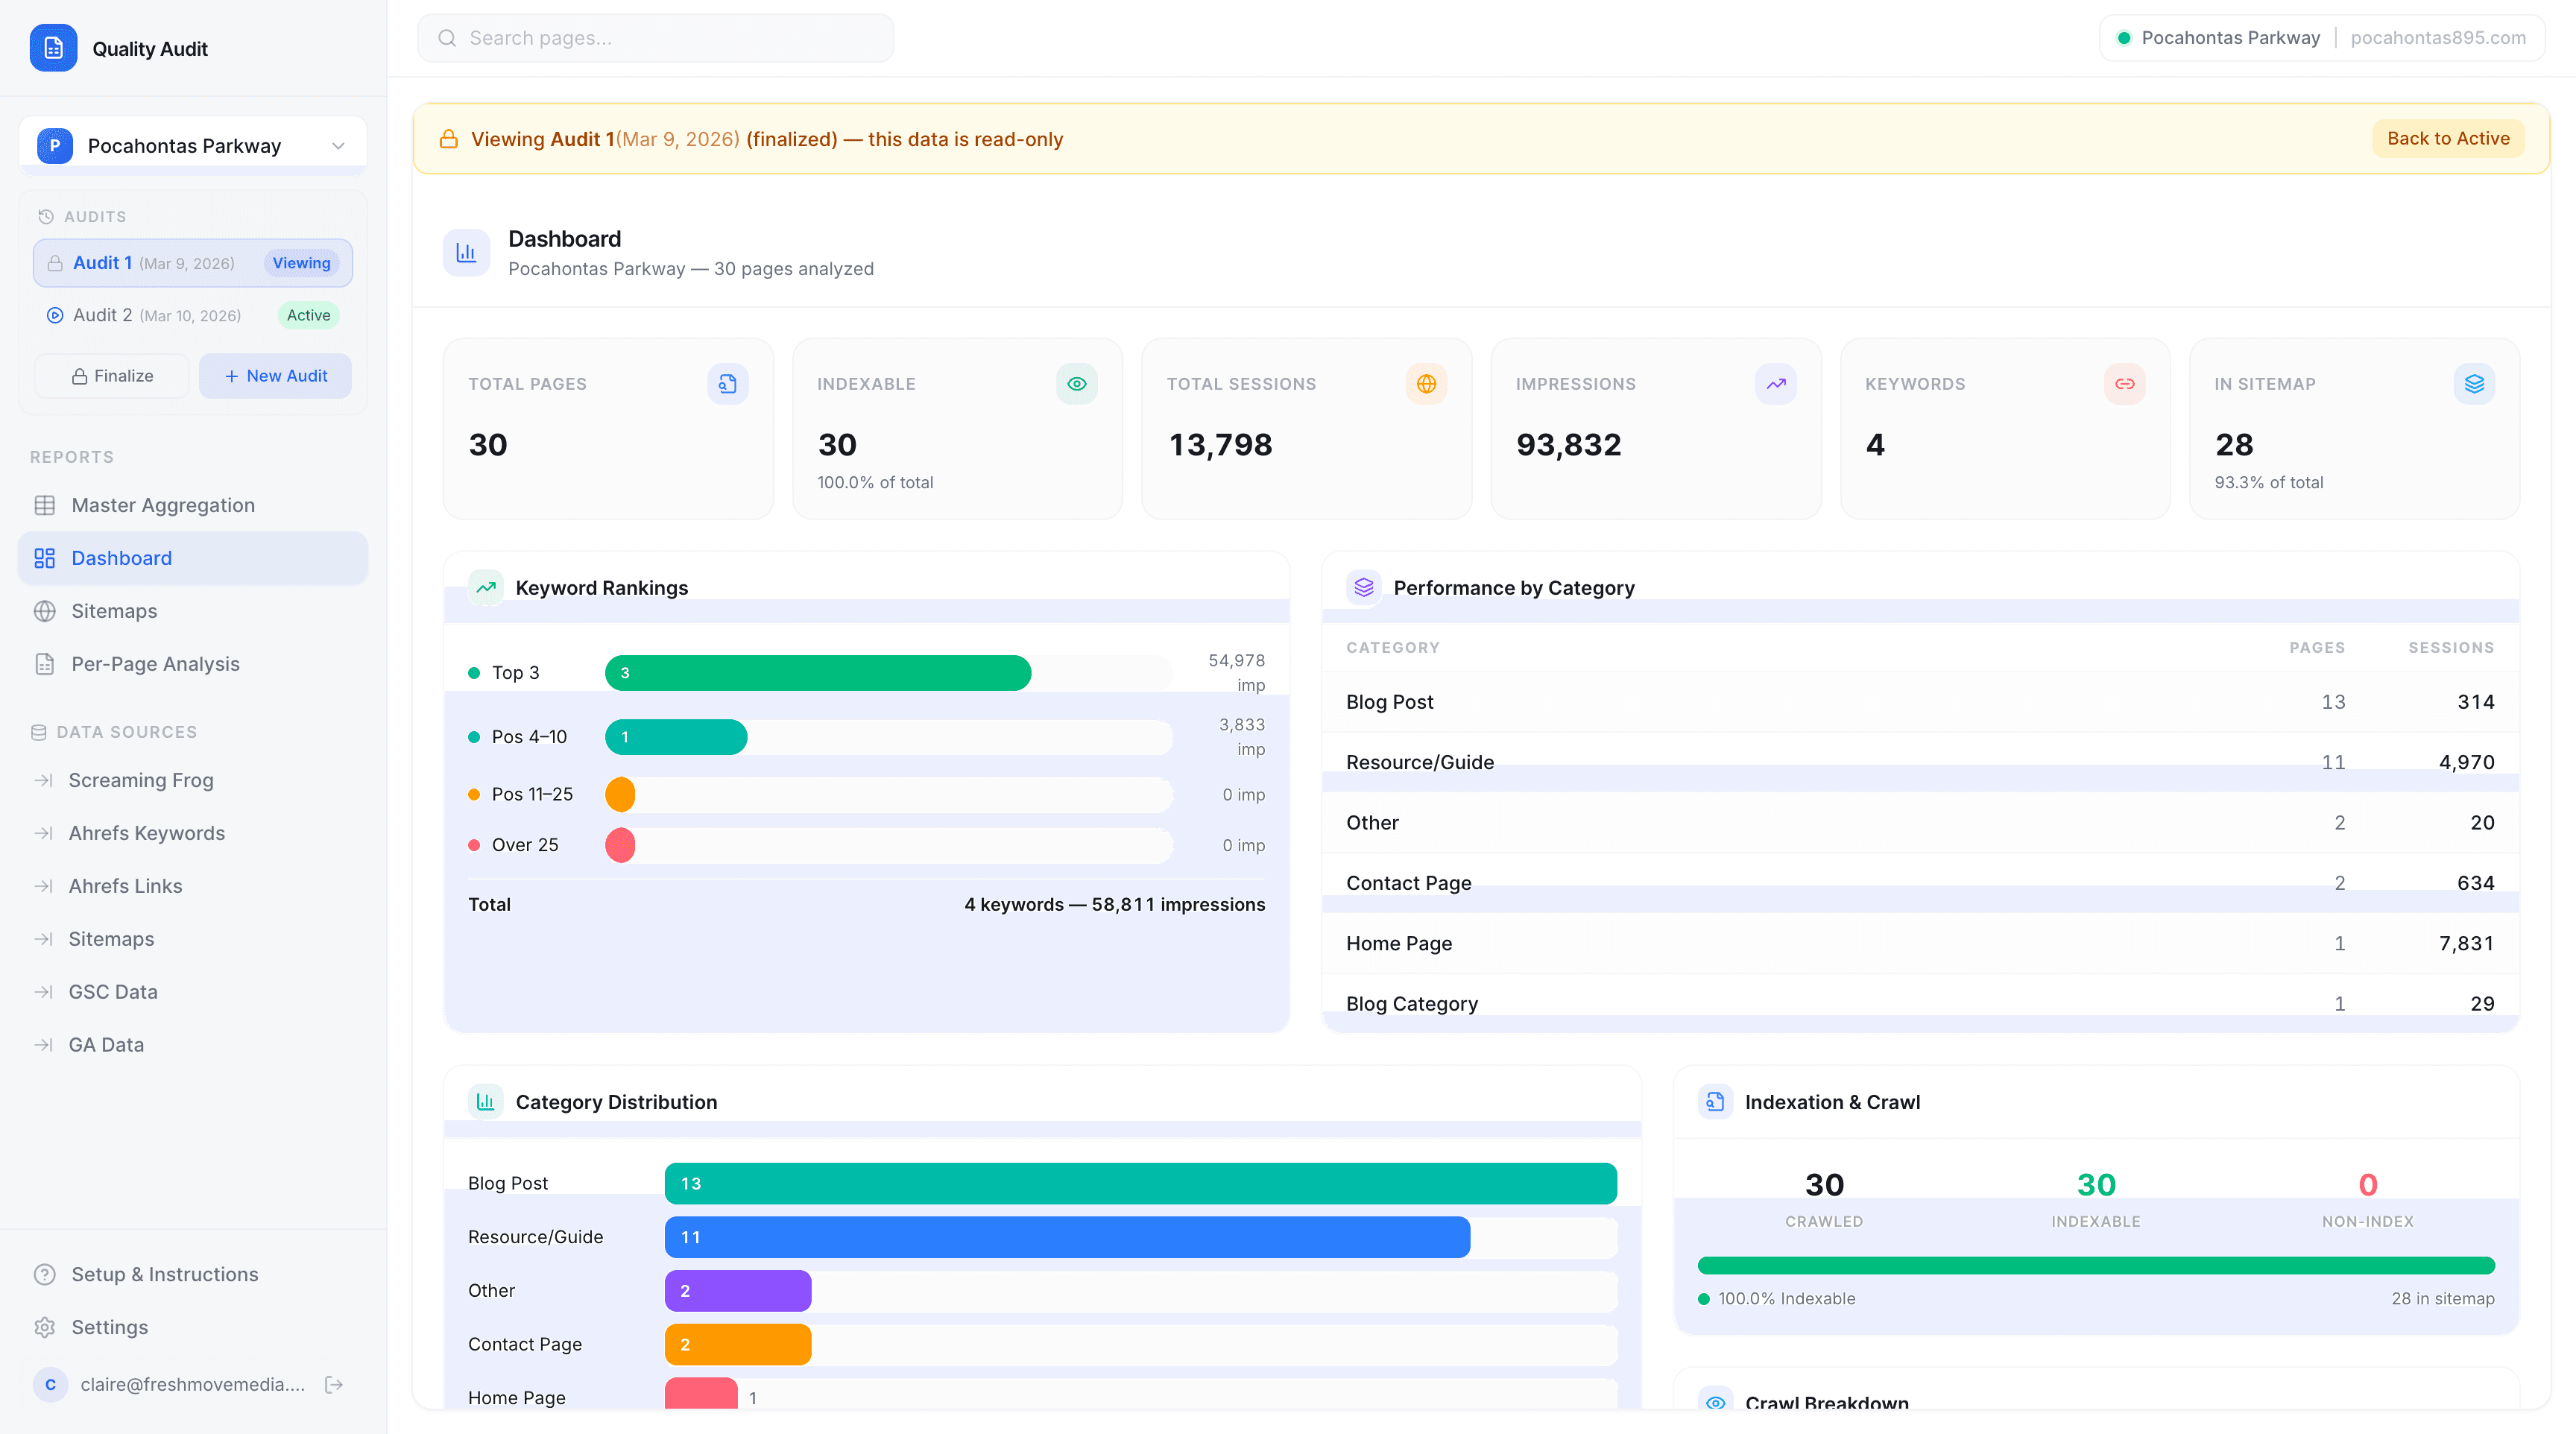
Task: Click the Top 3 green ranking bar
Action: click(818, 673)
